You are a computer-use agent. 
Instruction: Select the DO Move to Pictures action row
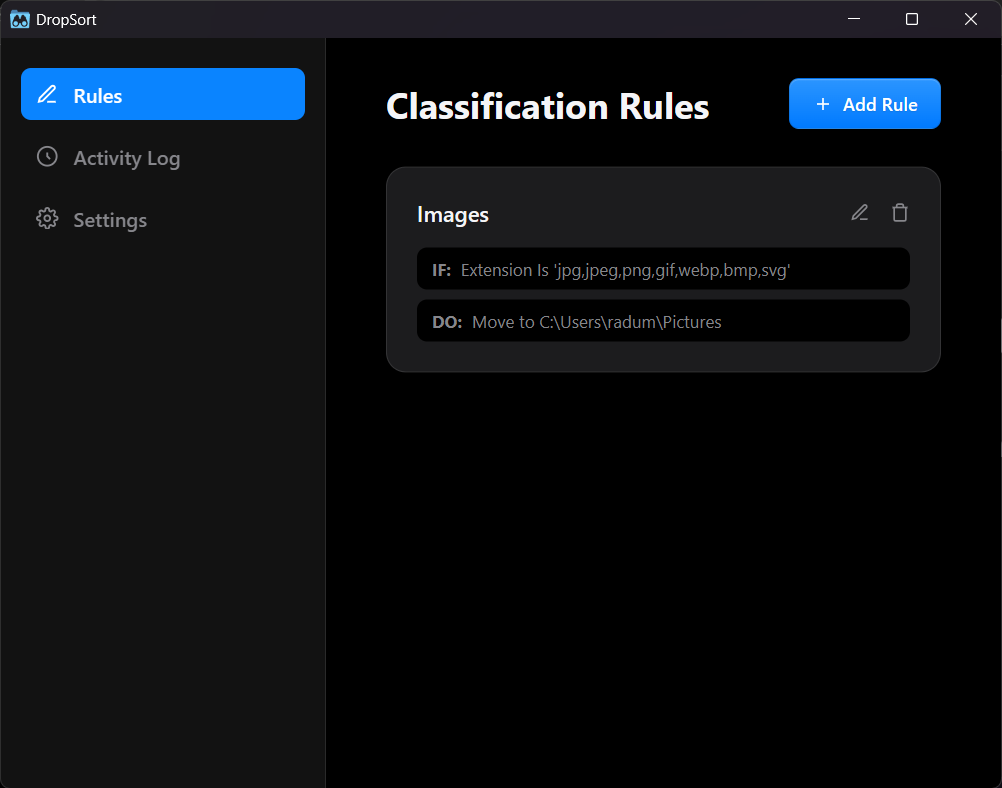(663, 321)
